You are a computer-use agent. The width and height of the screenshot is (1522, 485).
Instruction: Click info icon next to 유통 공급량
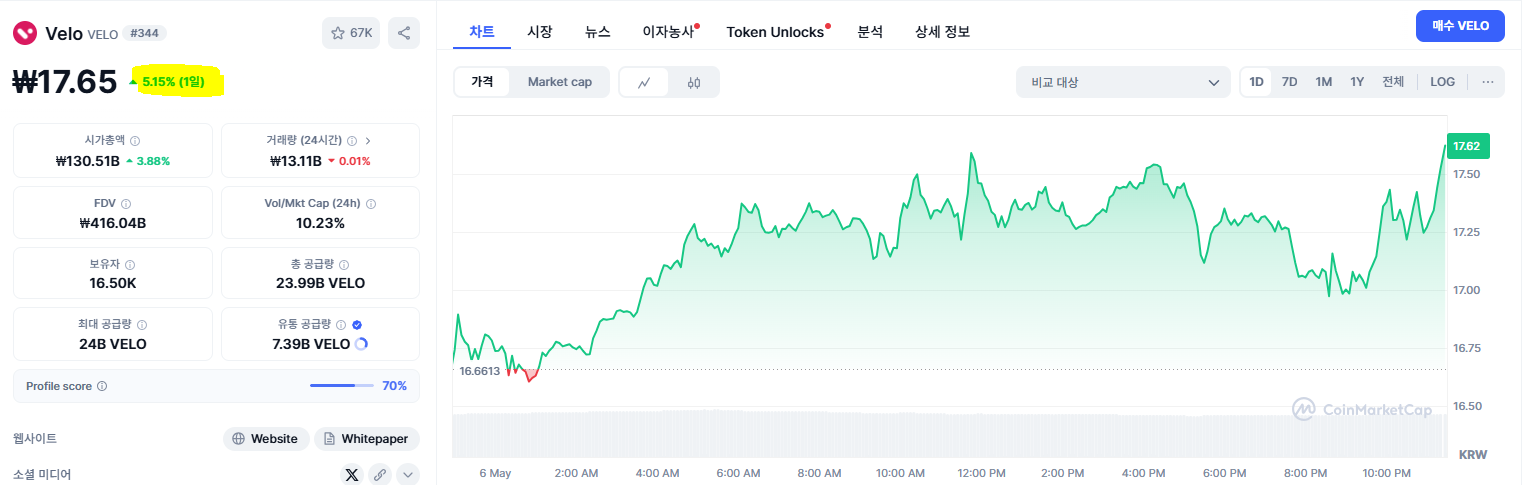341,325
